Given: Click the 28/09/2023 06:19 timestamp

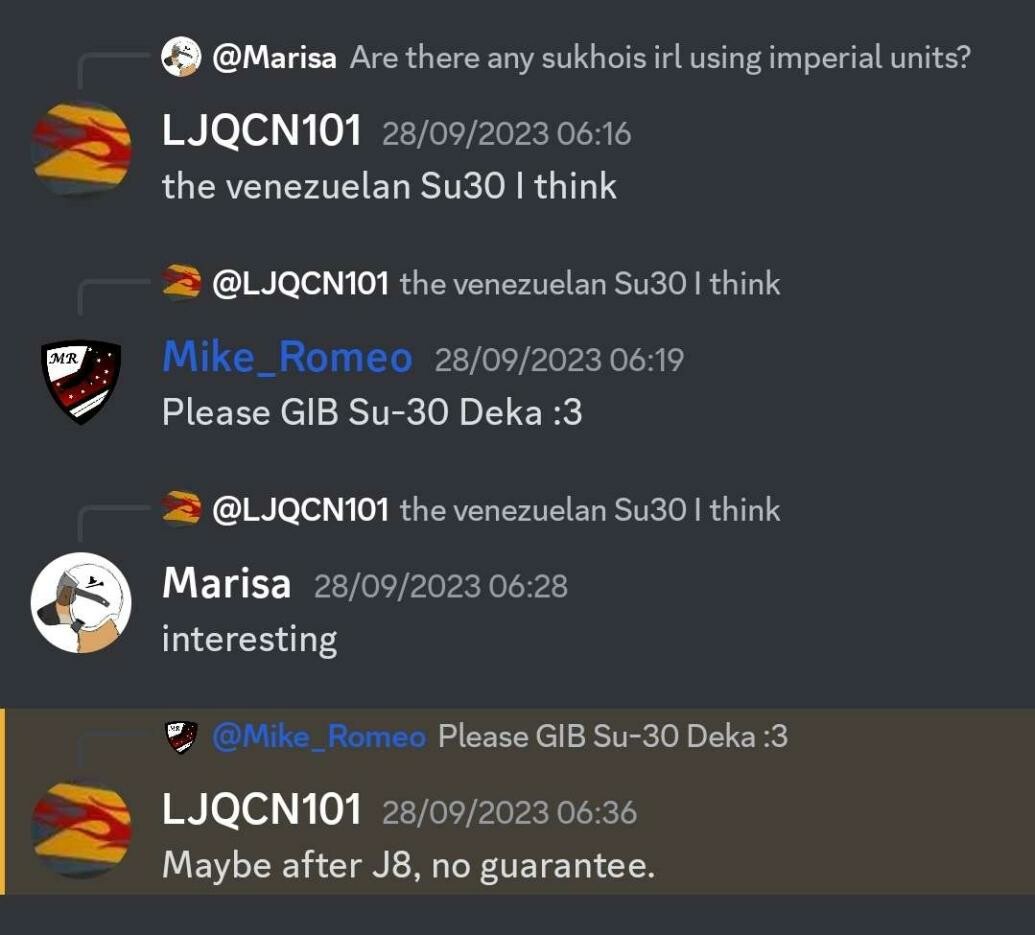Looking at the screenshot, I should (559, 360).
